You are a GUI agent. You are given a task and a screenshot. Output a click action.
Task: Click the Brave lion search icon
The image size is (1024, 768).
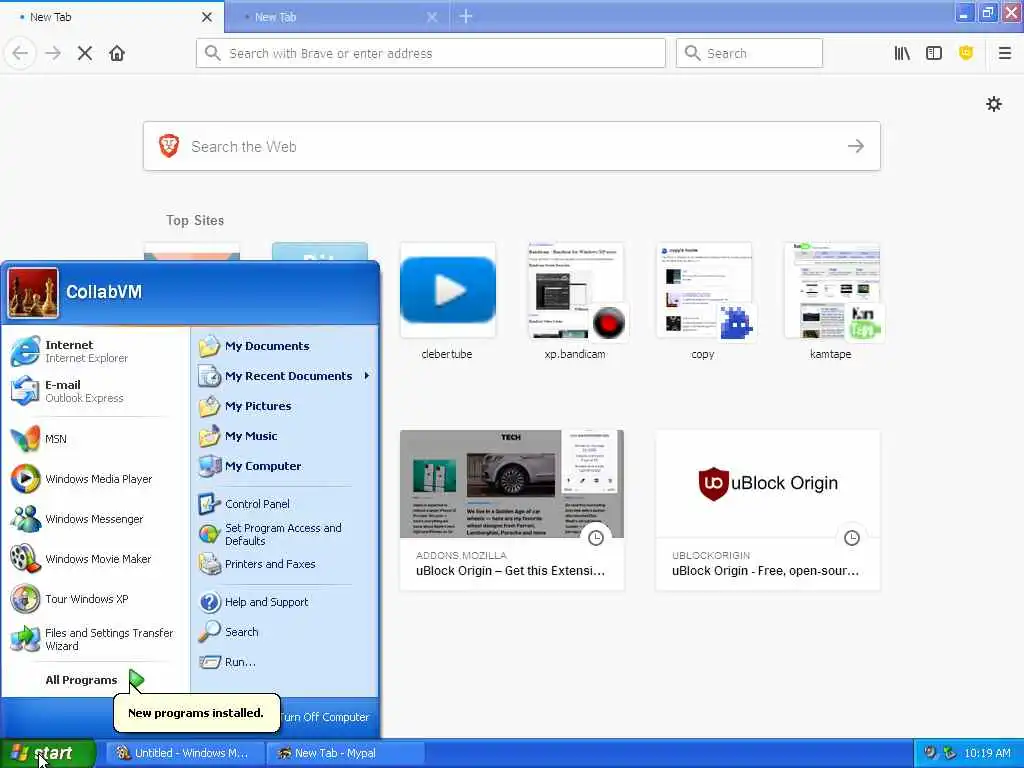pyautogui.click(x=169, y=146)
